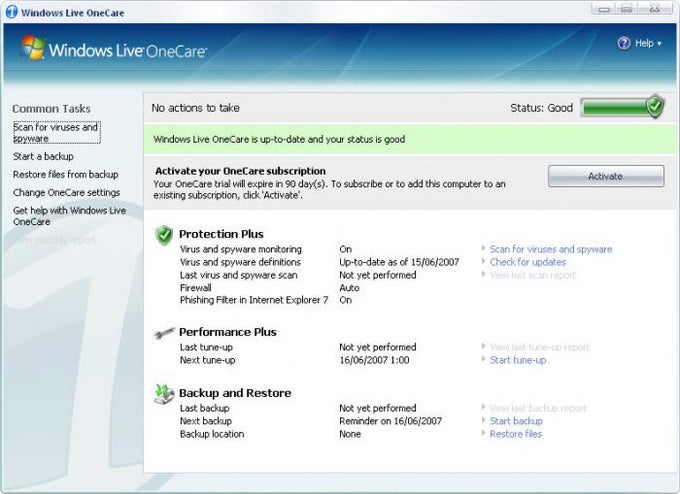Image resolution: width=680 pixels, height=494 pixels.
Task: Click 'No actions to take' text
Action: (x=195, y=108)
